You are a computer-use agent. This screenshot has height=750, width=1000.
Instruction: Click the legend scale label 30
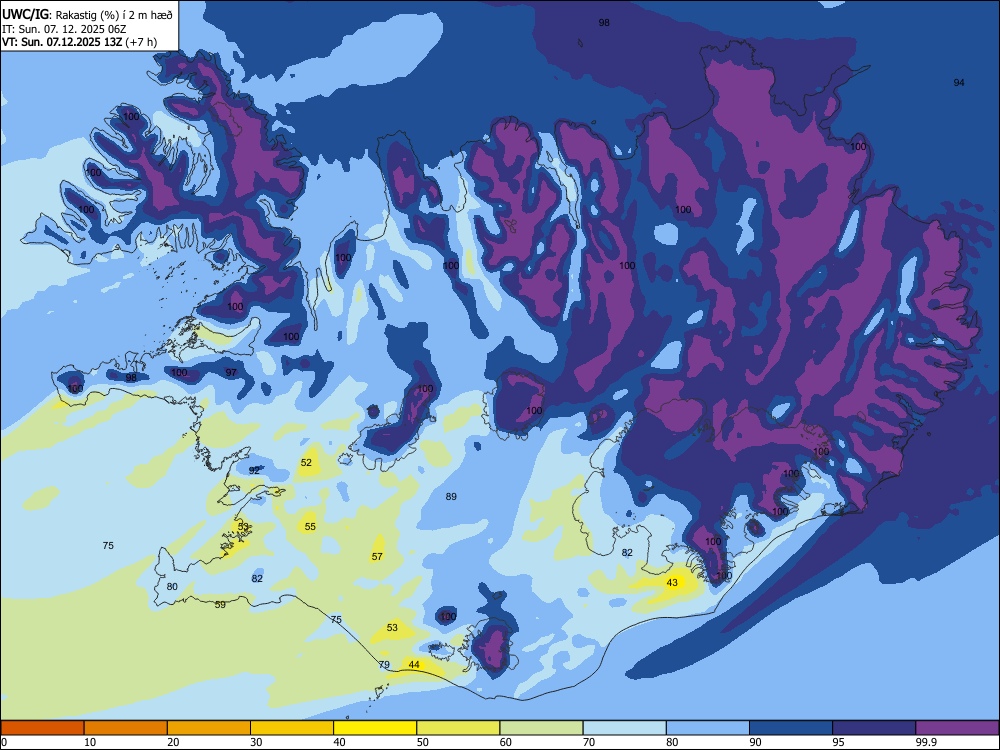(256, 742)
